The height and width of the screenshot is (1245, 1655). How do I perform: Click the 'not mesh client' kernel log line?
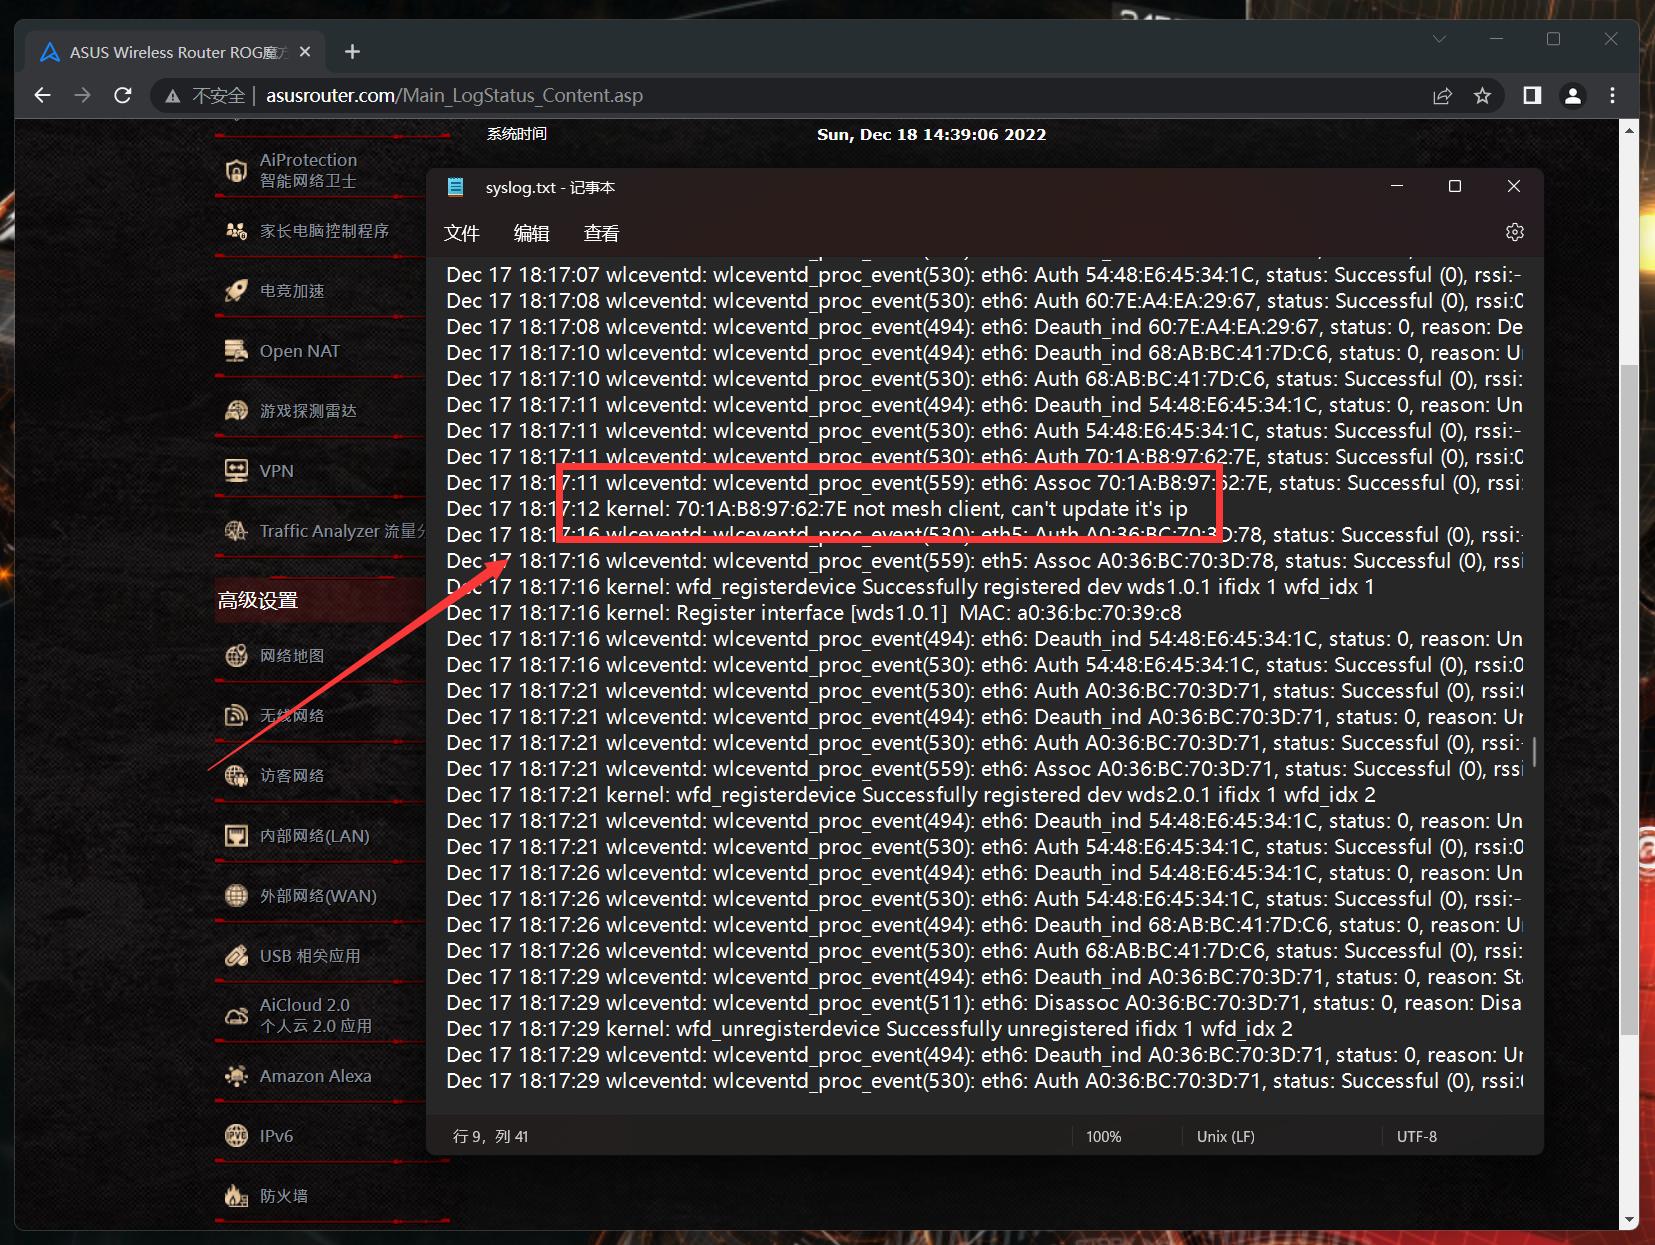click(x=817, y=509)
